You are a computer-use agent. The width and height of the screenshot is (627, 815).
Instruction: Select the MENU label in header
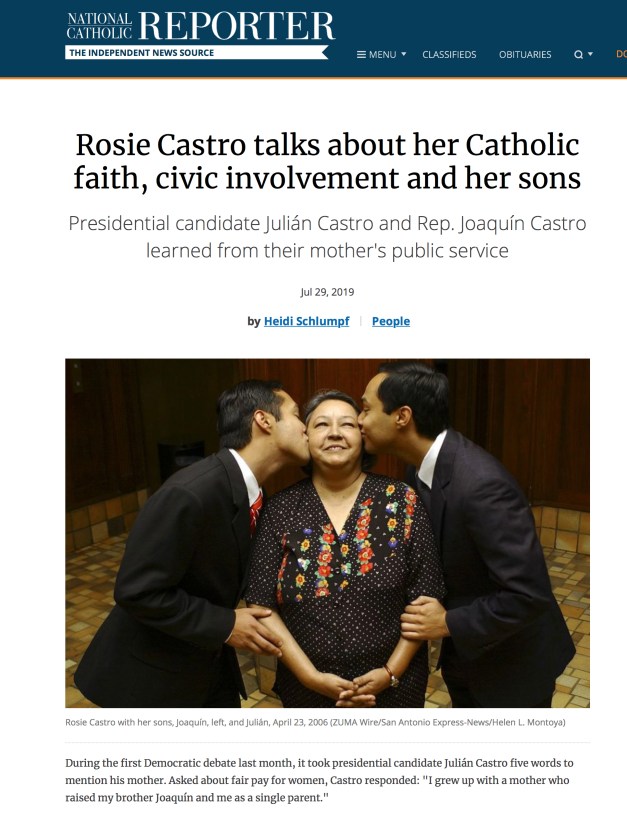(x=382, y=55)
